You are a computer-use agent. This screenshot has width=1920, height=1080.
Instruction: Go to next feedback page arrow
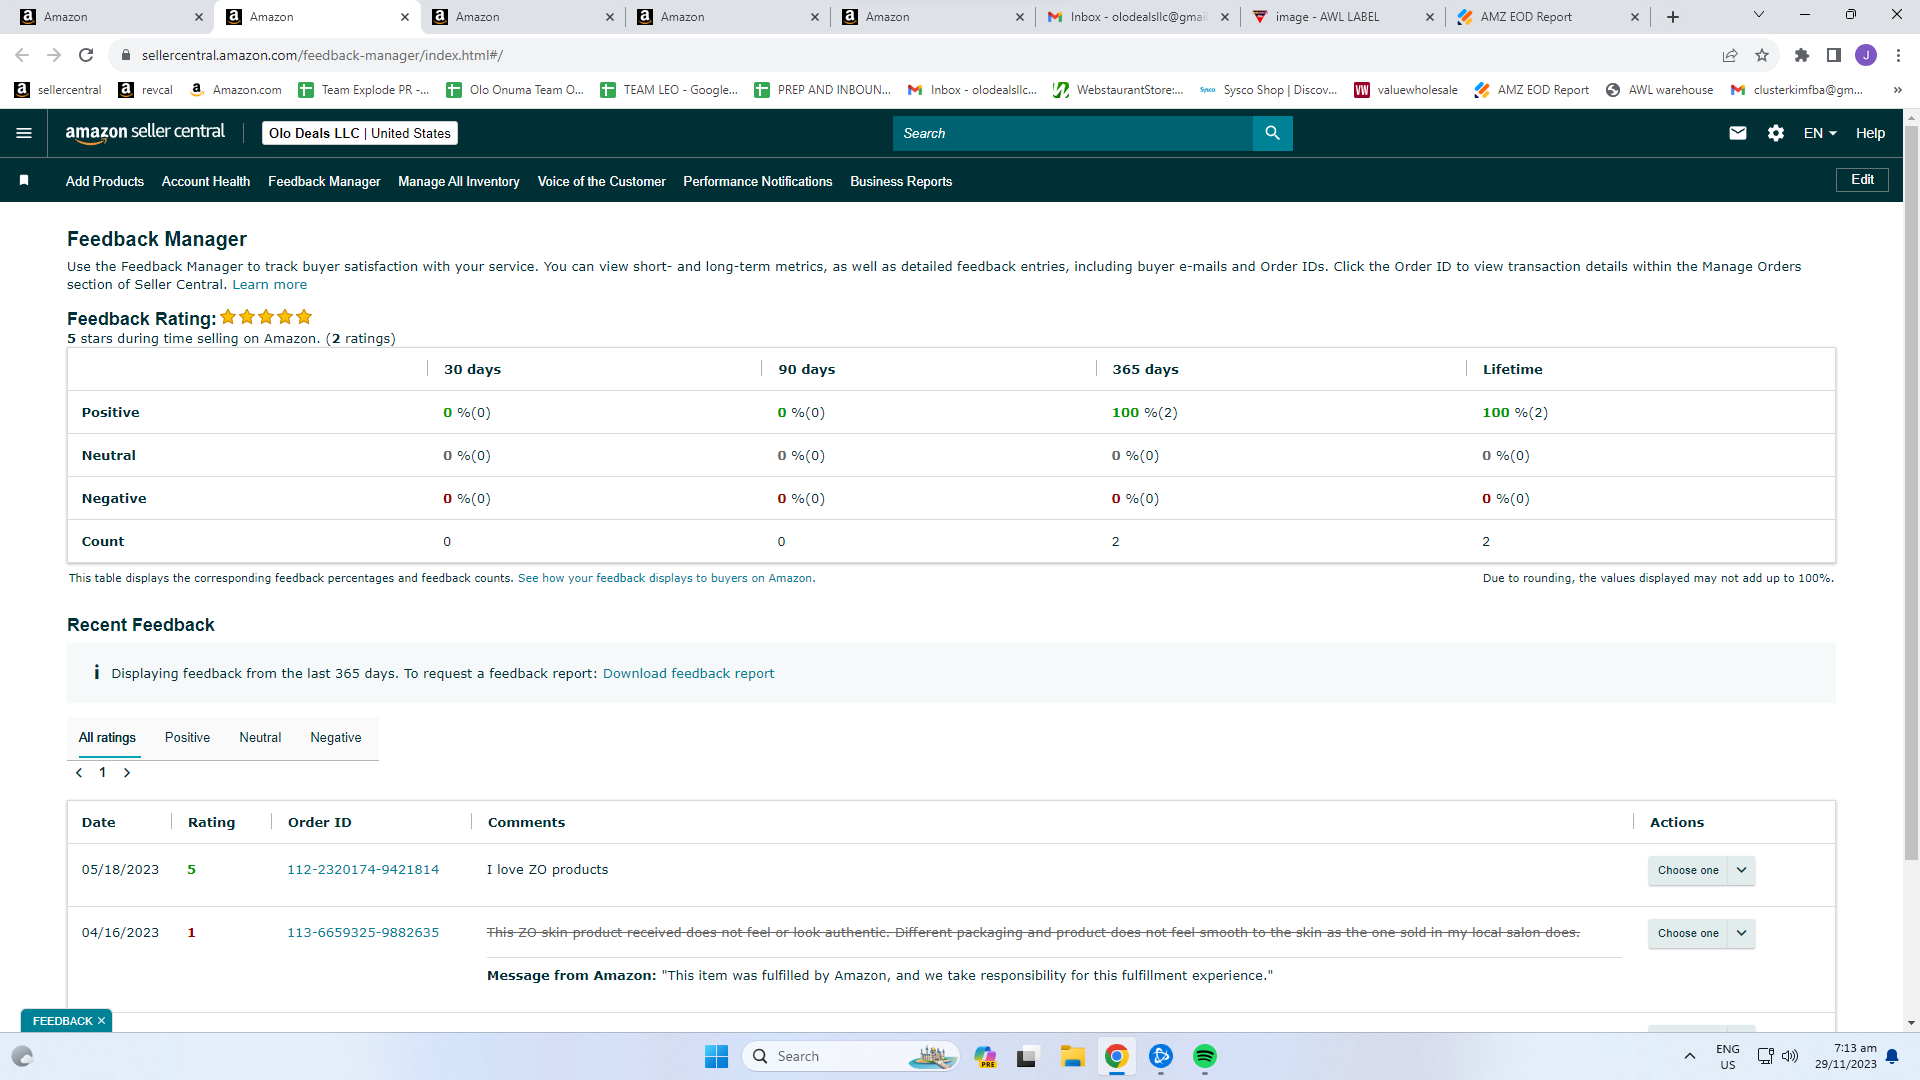(x=127, y=773)
